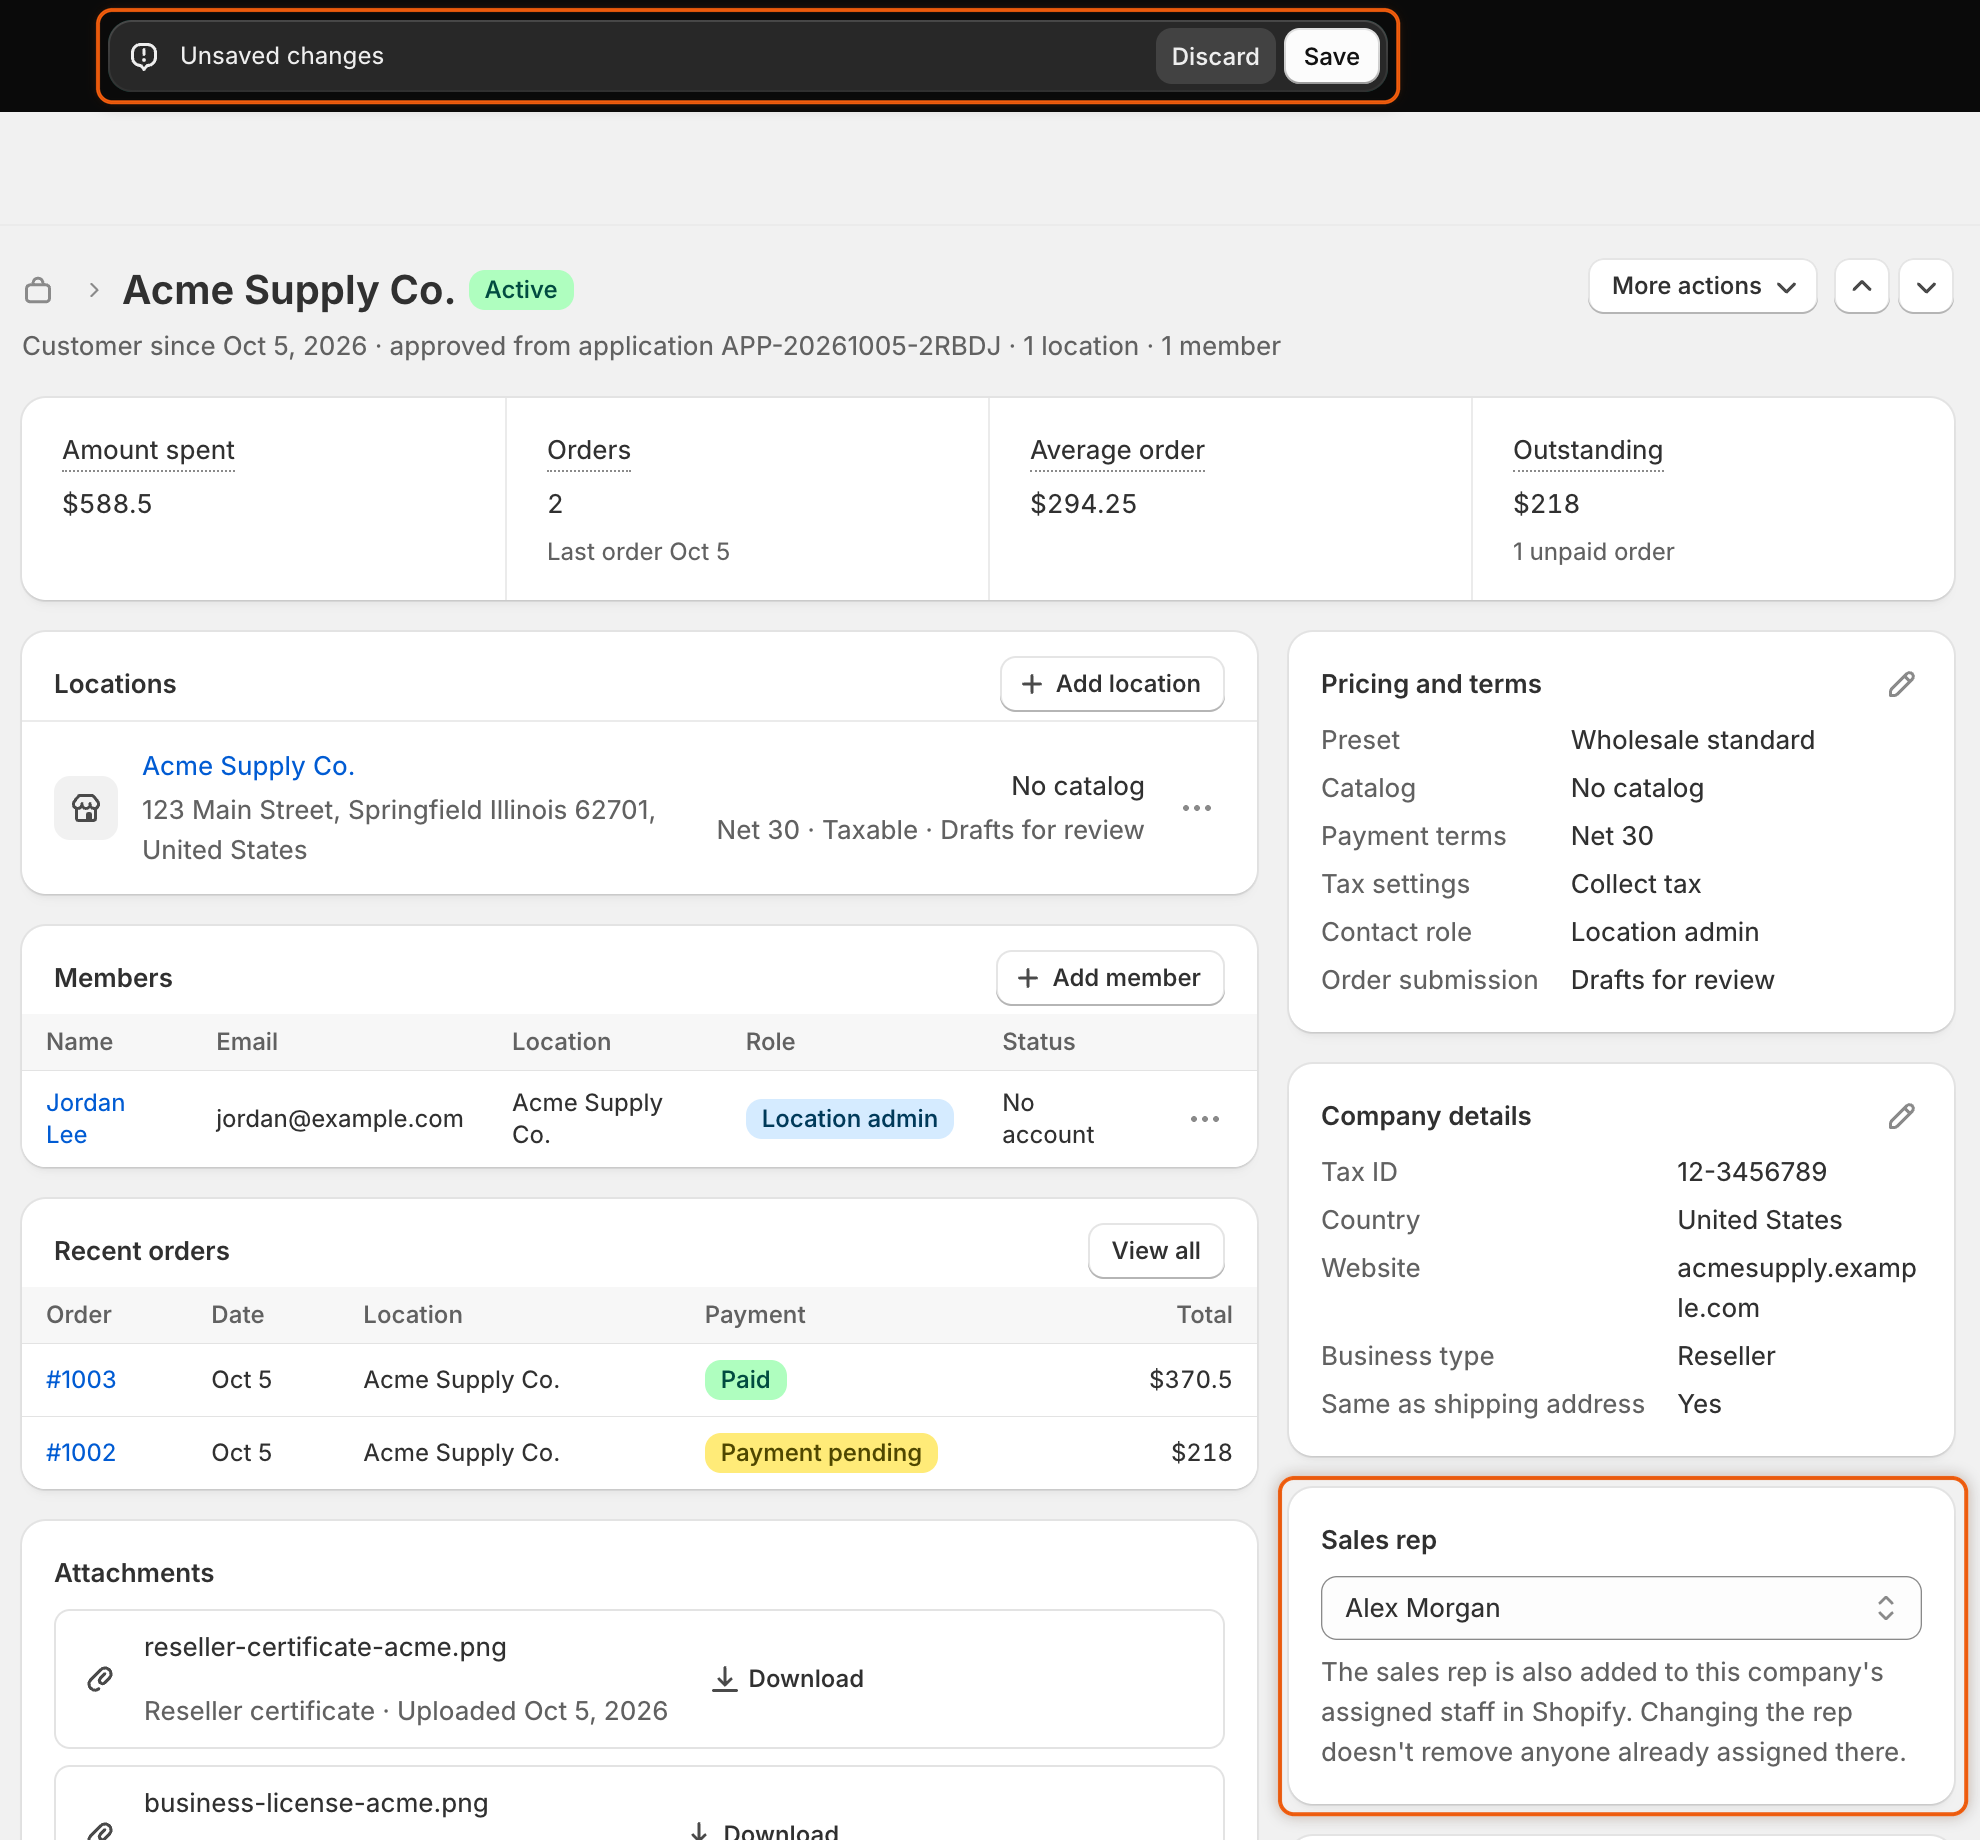This screenshot has height=1840, width=1980.
Task: Go to previous company with up arrow
Action: coord(1862,287)
